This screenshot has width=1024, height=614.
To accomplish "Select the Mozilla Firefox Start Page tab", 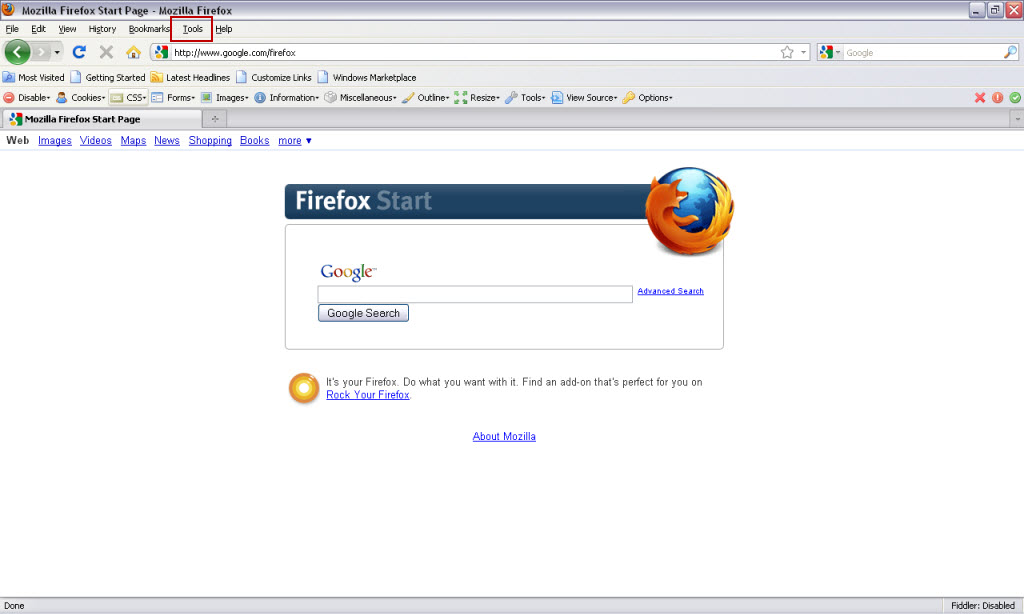I will (103, 119).
